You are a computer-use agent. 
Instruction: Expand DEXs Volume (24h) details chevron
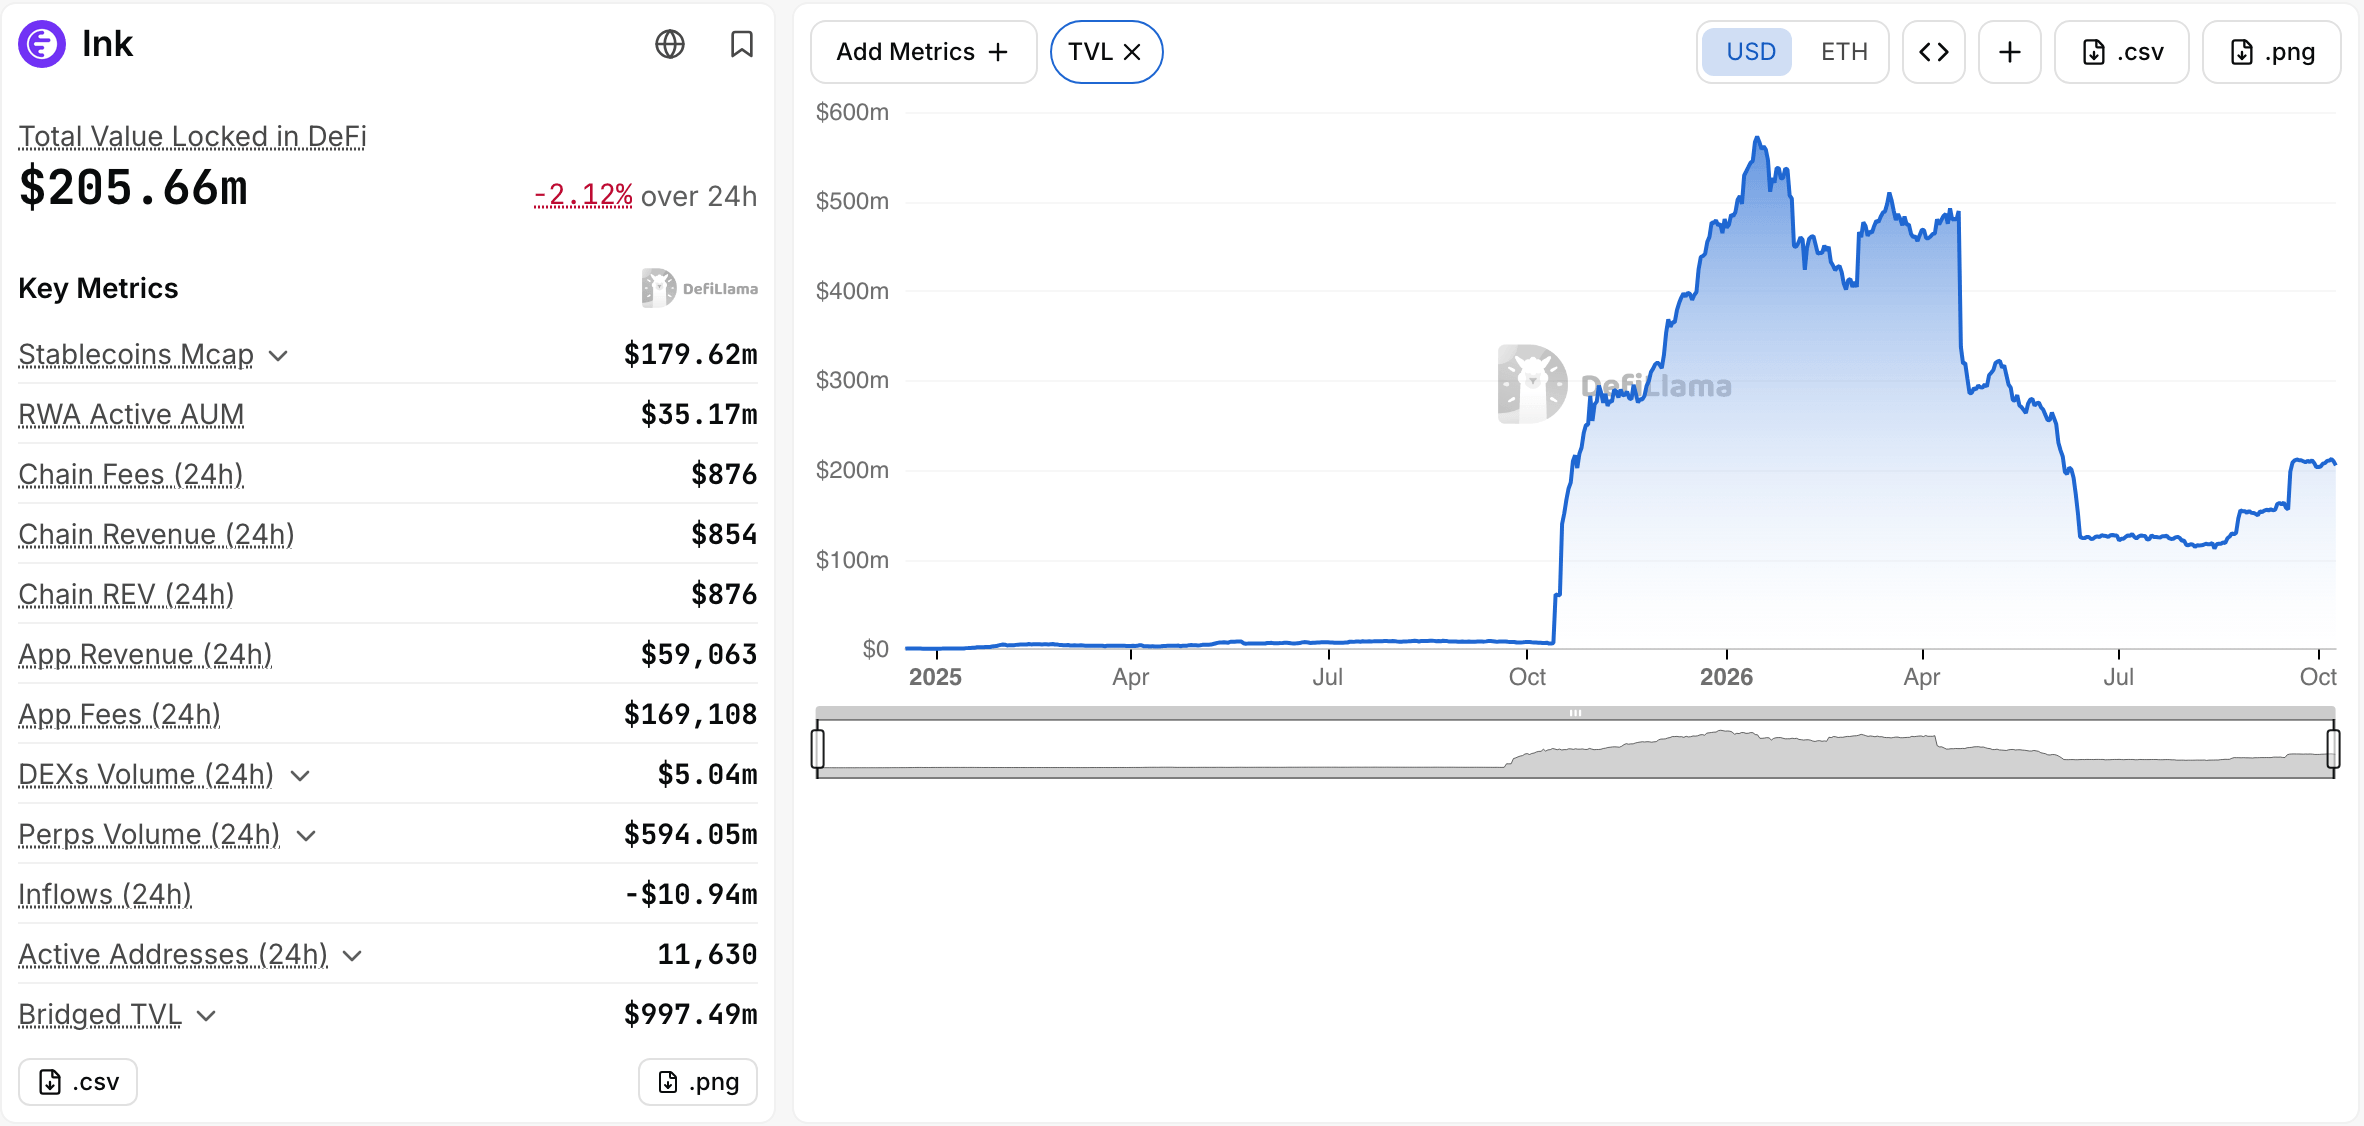pos(299,776)
